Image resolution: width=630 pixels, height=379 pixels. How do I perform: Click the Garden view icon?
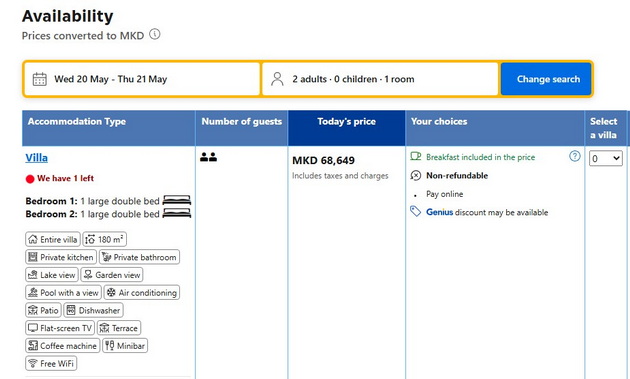point(88,275)
